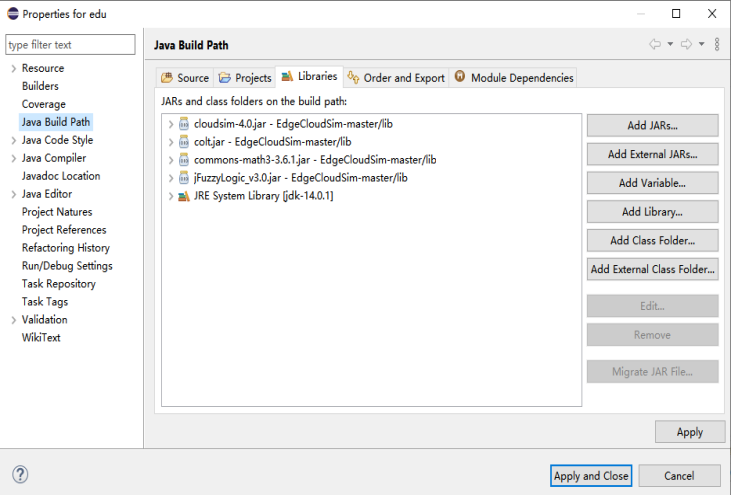The image size is (732, 496).
Task: Click the forward navigation arrow icon
Action: pyautogui.click(x=686, y=44)
